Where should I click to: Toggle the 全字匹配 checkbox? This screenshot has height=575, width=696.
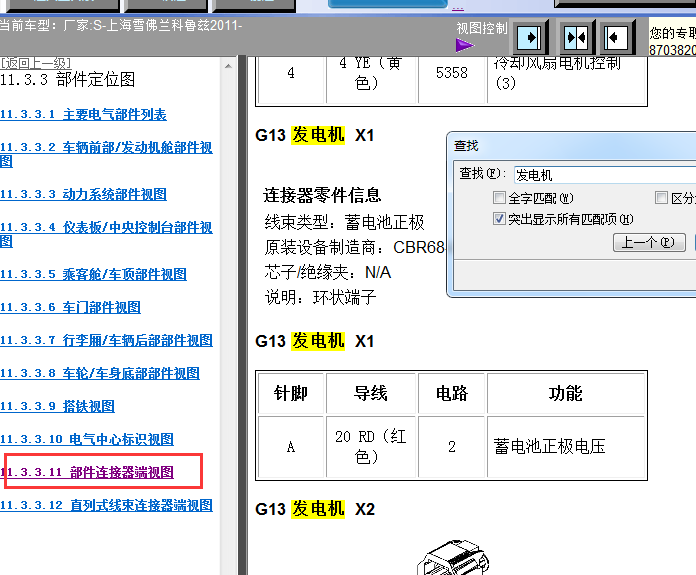[499, 198]
